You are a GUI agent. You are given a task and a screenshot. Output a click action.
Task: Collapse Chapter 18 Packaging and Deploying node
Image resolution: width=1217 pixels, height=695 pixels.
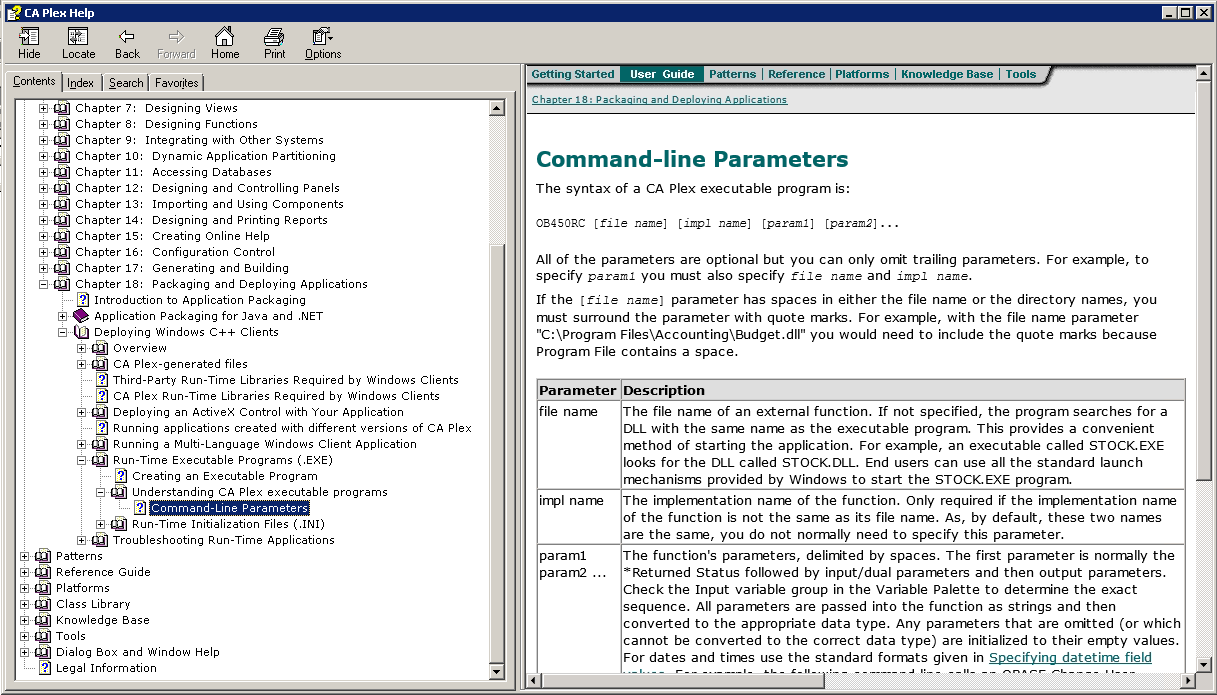[x=43, y=284]
